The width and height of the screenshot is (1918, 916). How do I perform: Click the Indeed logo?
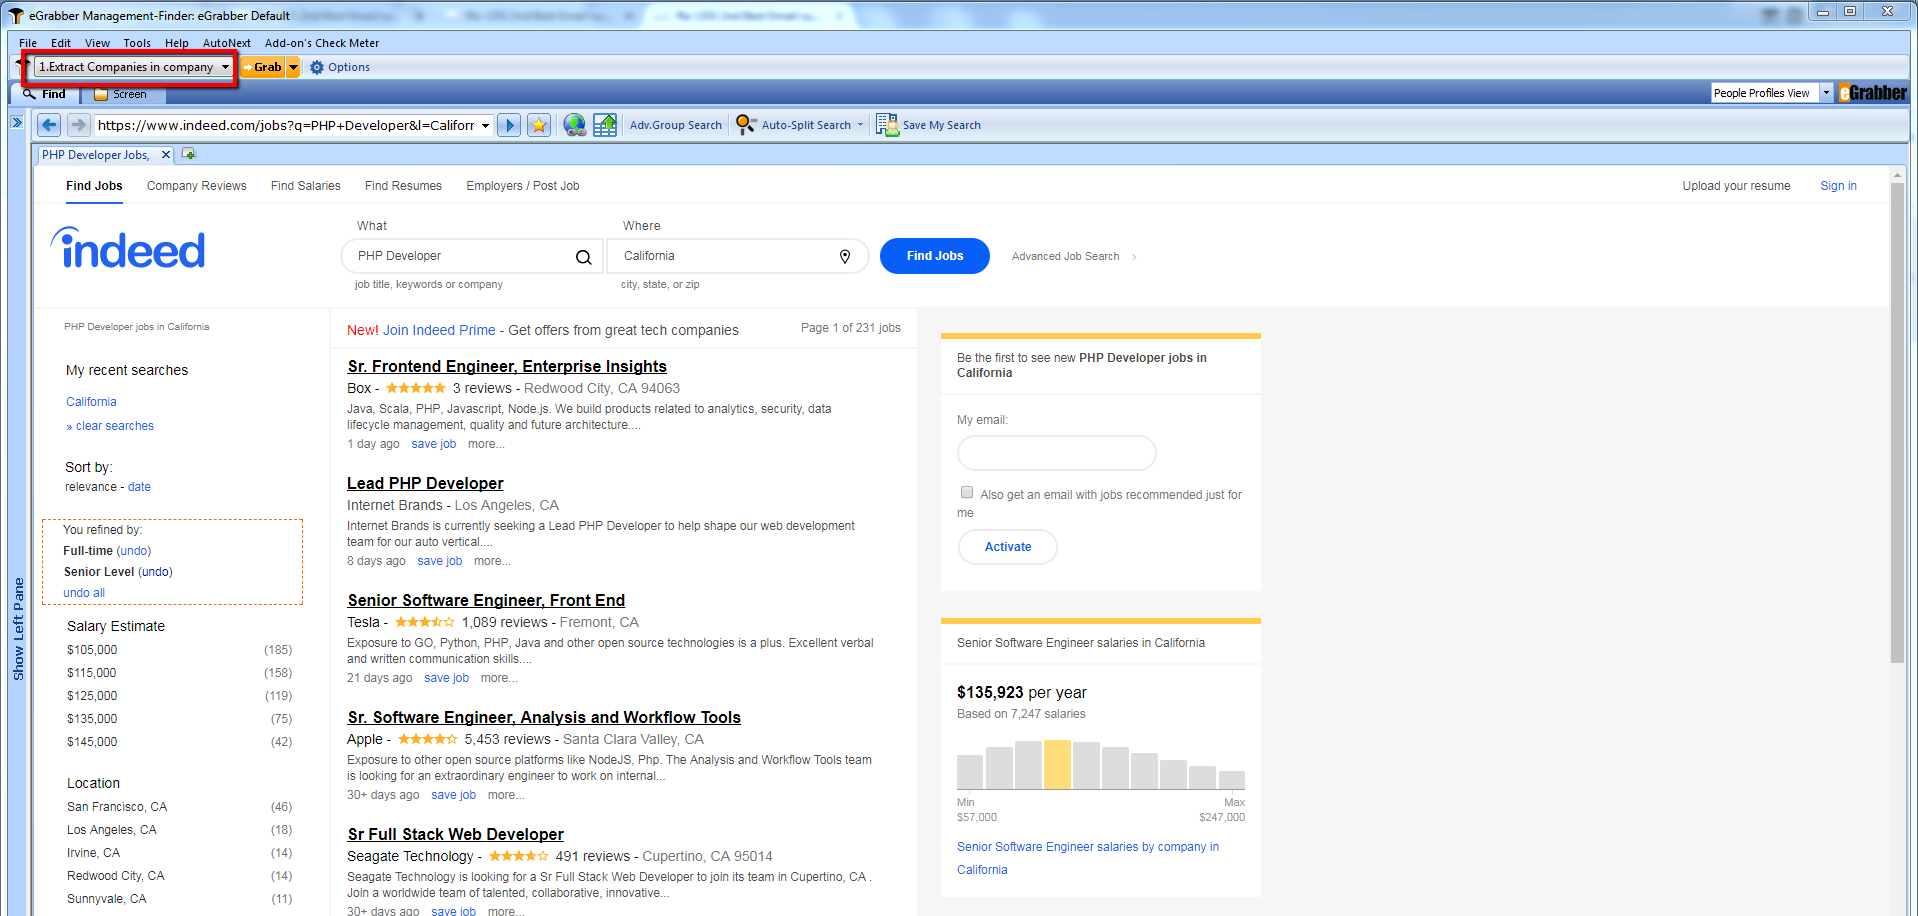click(128, 249)
